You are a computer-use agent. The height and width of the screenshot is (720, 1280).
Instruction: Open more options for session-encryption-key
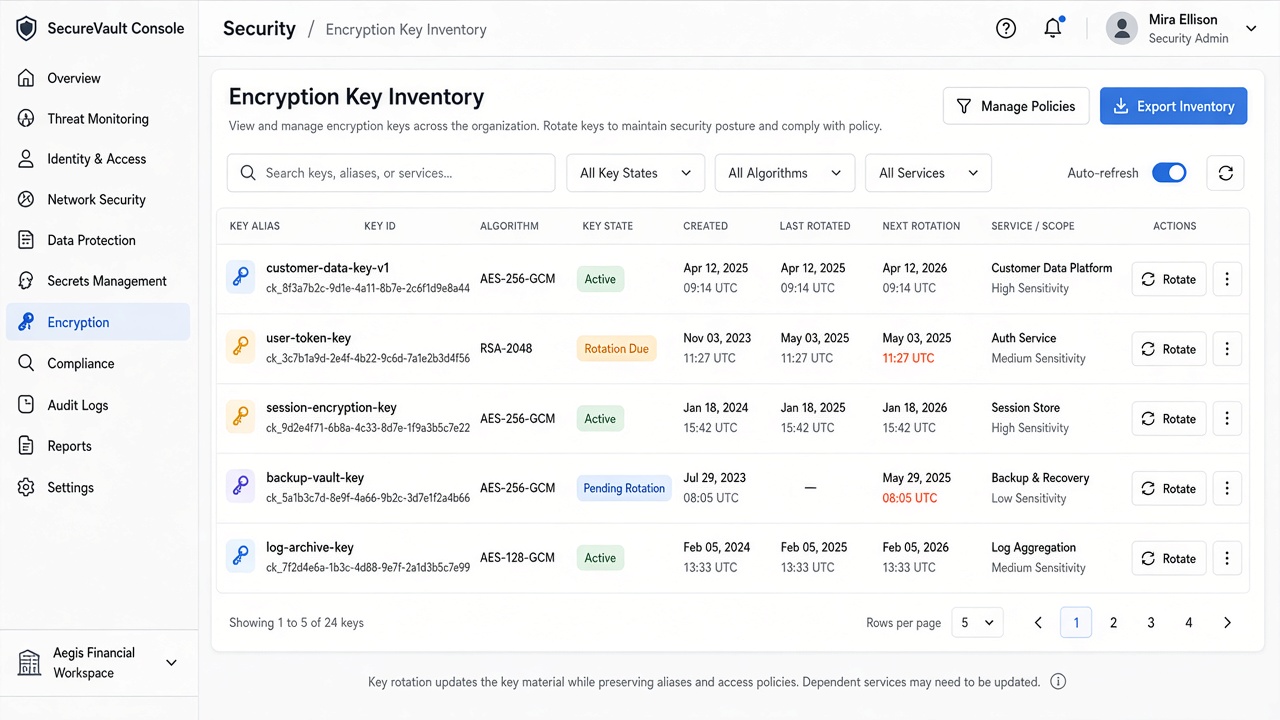coord(1227,419)
